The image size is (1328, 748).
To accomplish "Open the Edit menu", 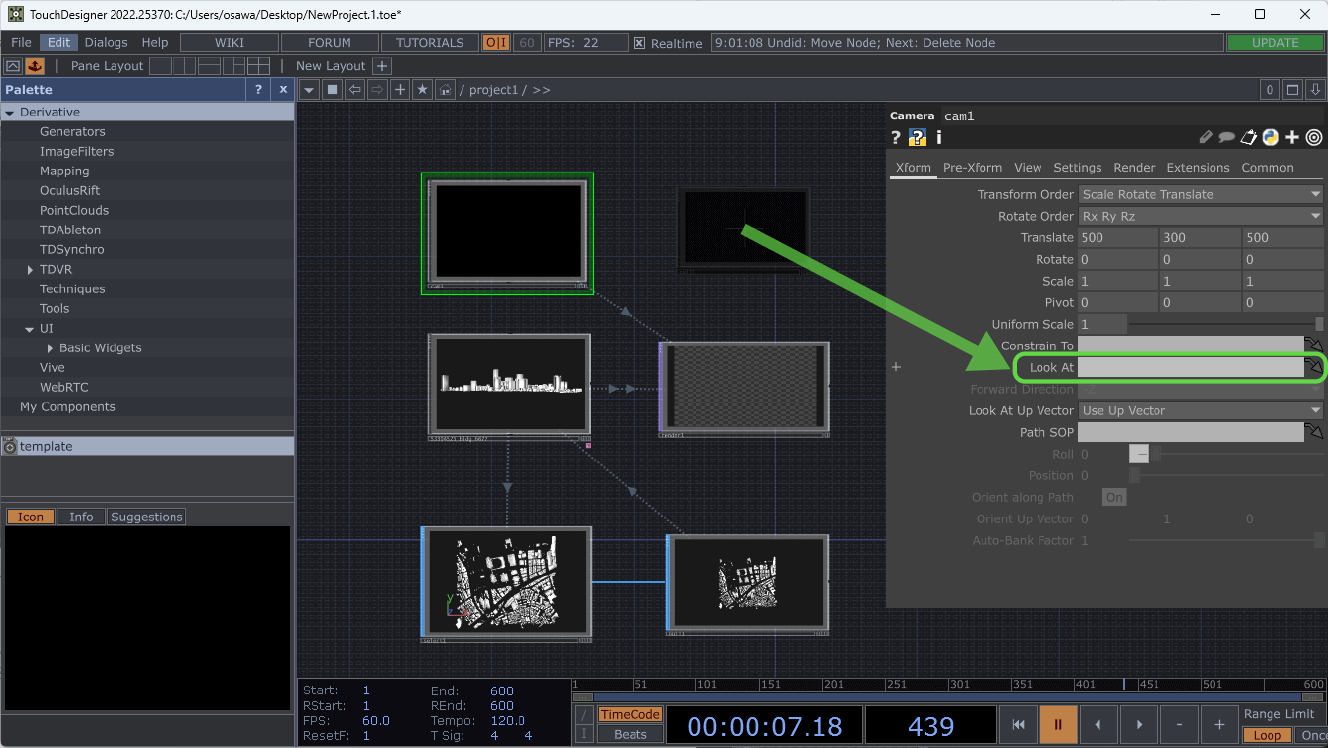I will pos(59,43).
